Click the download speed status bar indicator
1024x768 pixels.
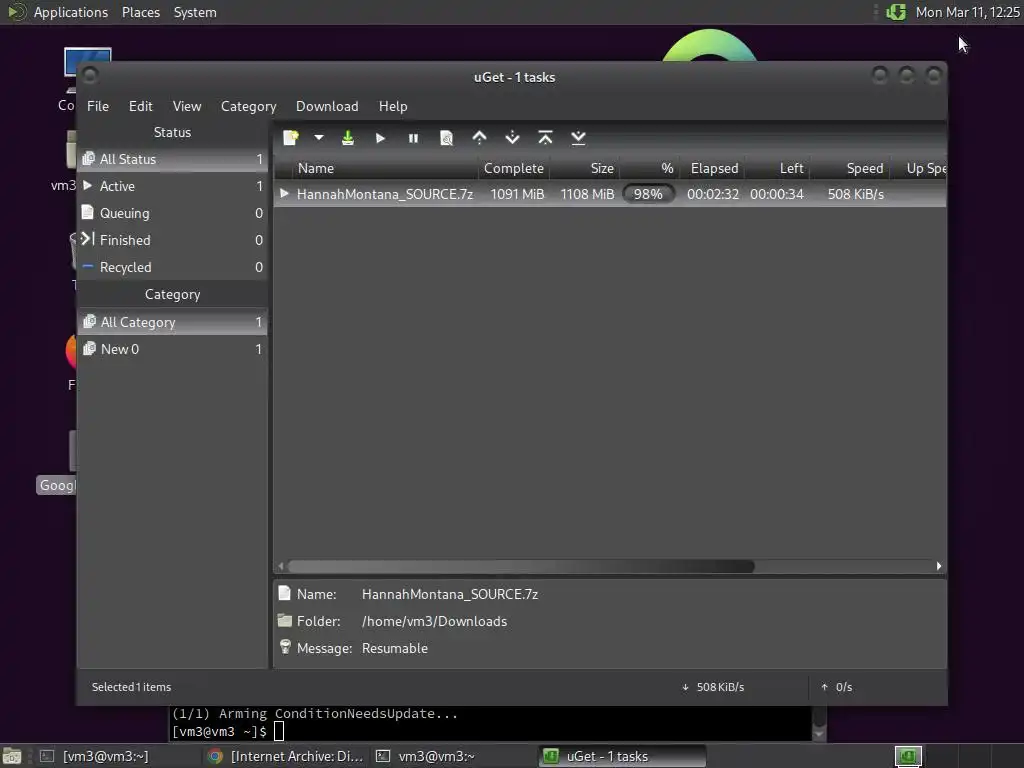click(713, 687)
